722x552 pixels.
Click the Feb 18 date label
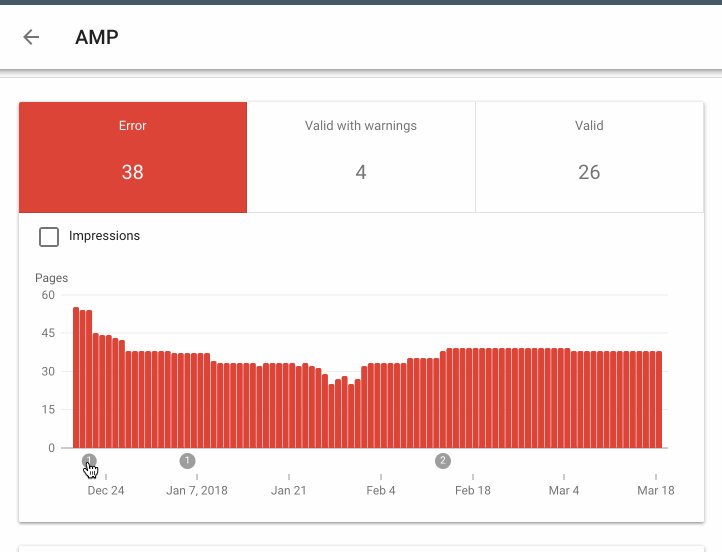pos(473,490)
